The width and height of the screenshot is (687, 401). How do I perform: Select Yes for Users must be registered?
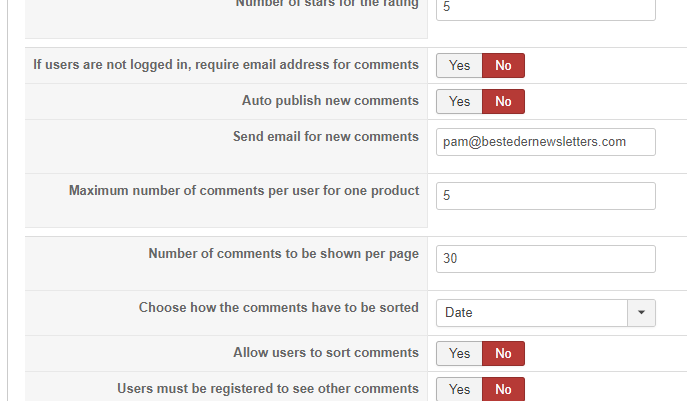[x=459, y=389]
